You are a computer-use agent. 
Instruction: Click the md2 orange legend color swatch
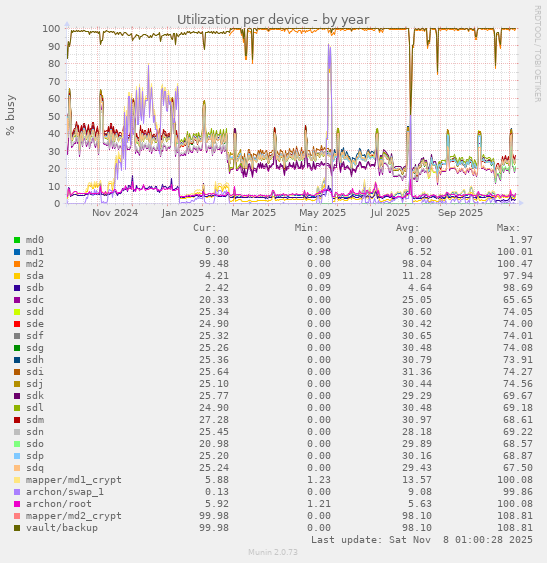pos(17,264)
